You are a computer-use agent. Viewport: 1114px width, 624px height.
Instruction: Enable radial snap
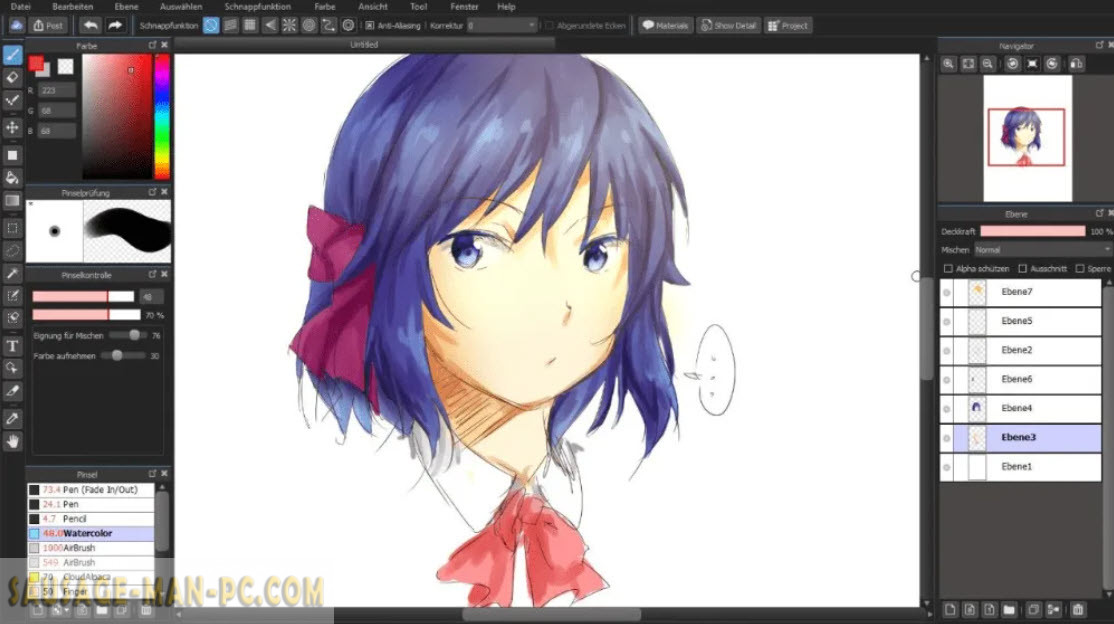pos(289,26)
